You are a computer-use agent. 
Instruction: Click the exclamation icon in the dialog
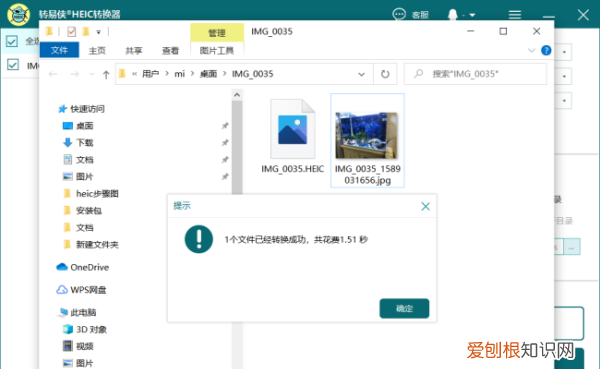[199, 239]
